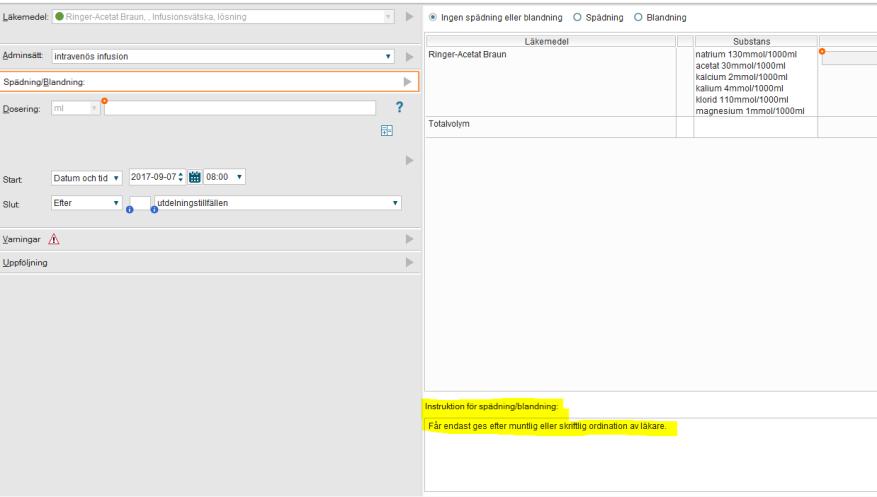The width and height of the screenshot is (877, 497).
Task: Click the Slut count input field
Action: click(x=140, y=203)
